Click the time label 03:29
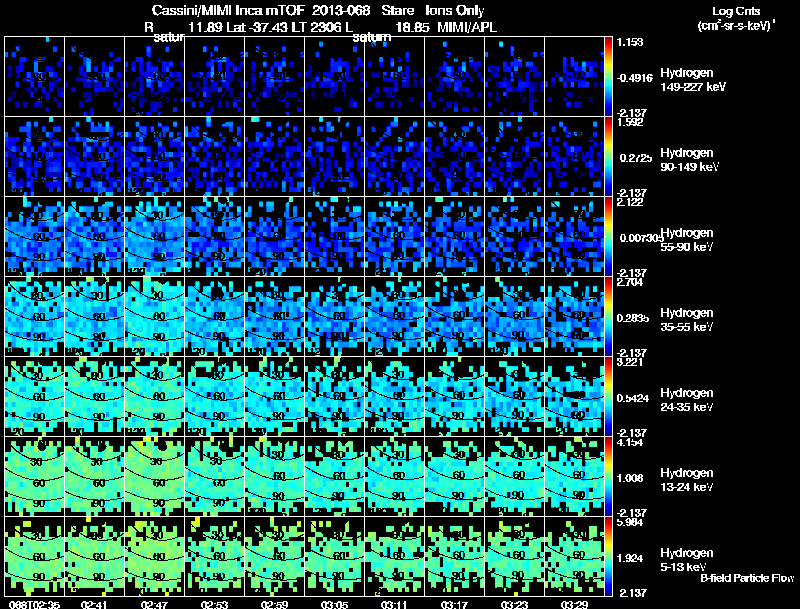The image size is (800, 609). pos(574,604)
